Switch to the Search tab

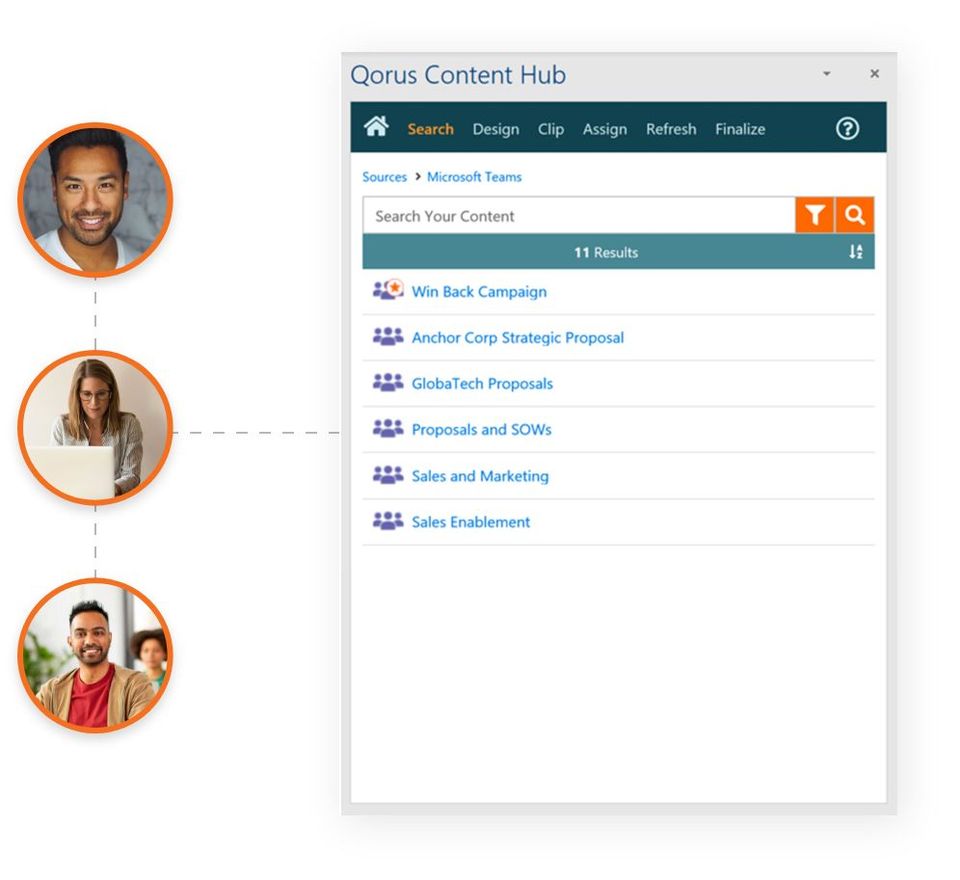tap(430, 129)
